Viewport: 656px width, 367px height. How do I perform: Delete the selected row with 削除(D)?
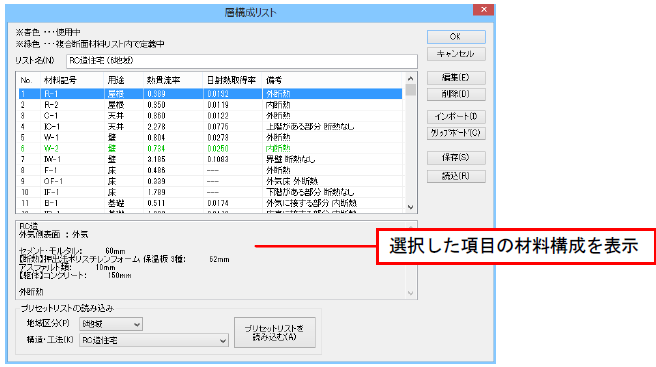click(456, 94)
